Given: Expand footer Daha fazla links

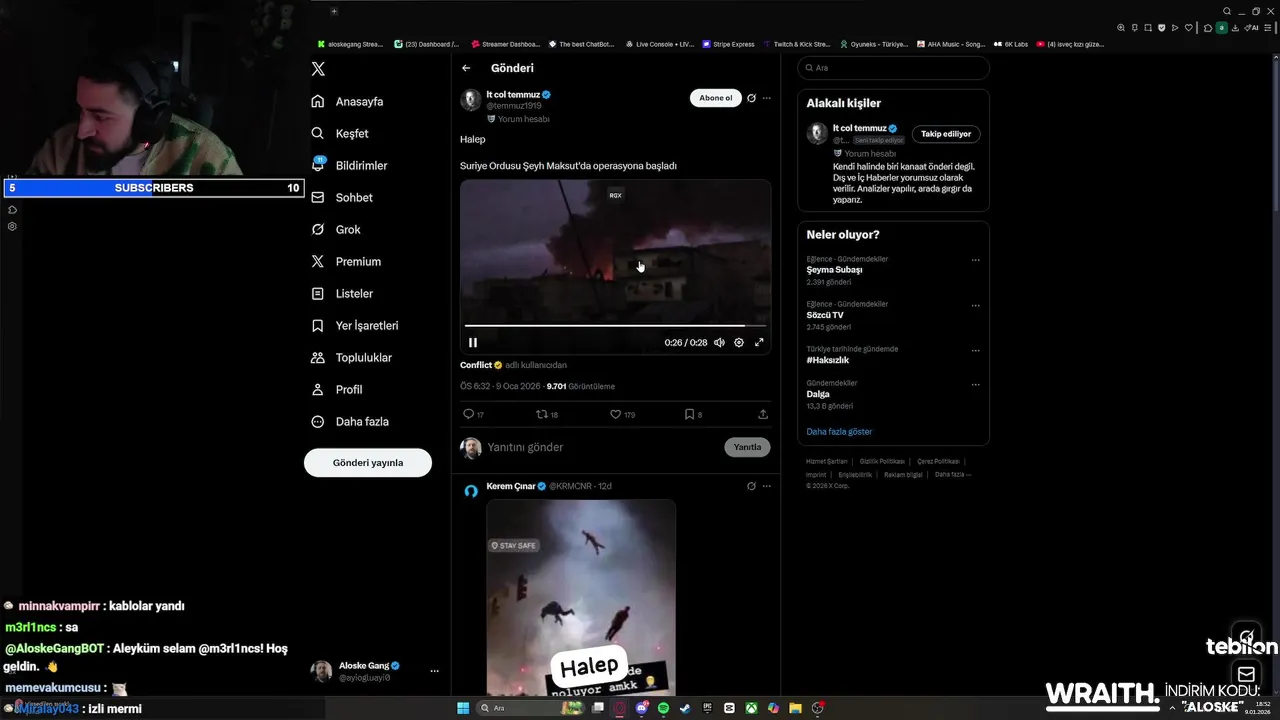Looking at the screenshot, I should [x=953, y=474].
